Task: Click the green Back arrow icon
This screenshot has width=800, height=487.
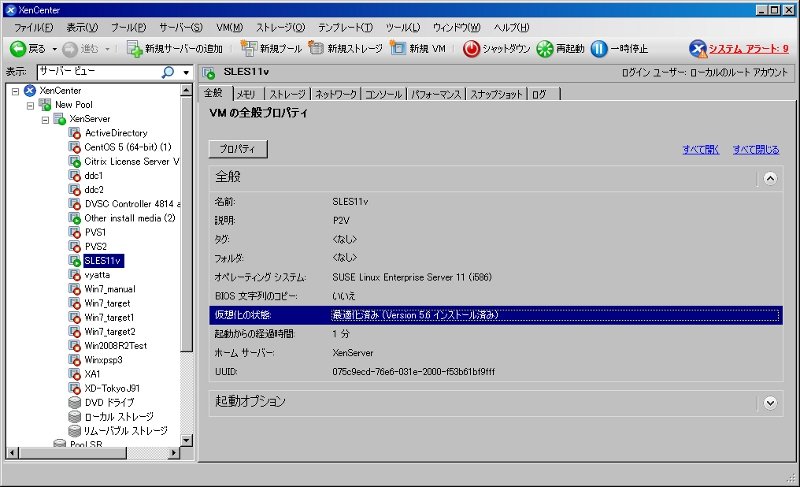Action: [18, 48]
